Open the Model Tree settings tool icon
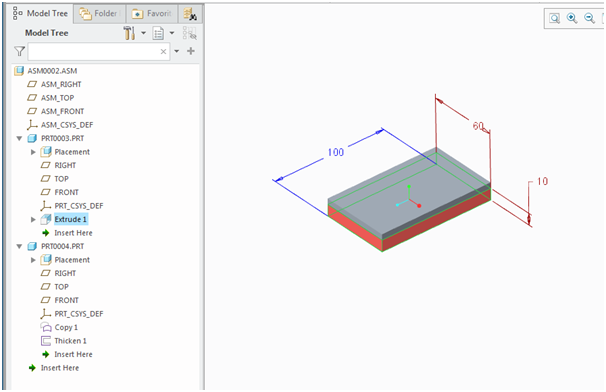The height and width of the screenshot is (392, 606). 129,33
